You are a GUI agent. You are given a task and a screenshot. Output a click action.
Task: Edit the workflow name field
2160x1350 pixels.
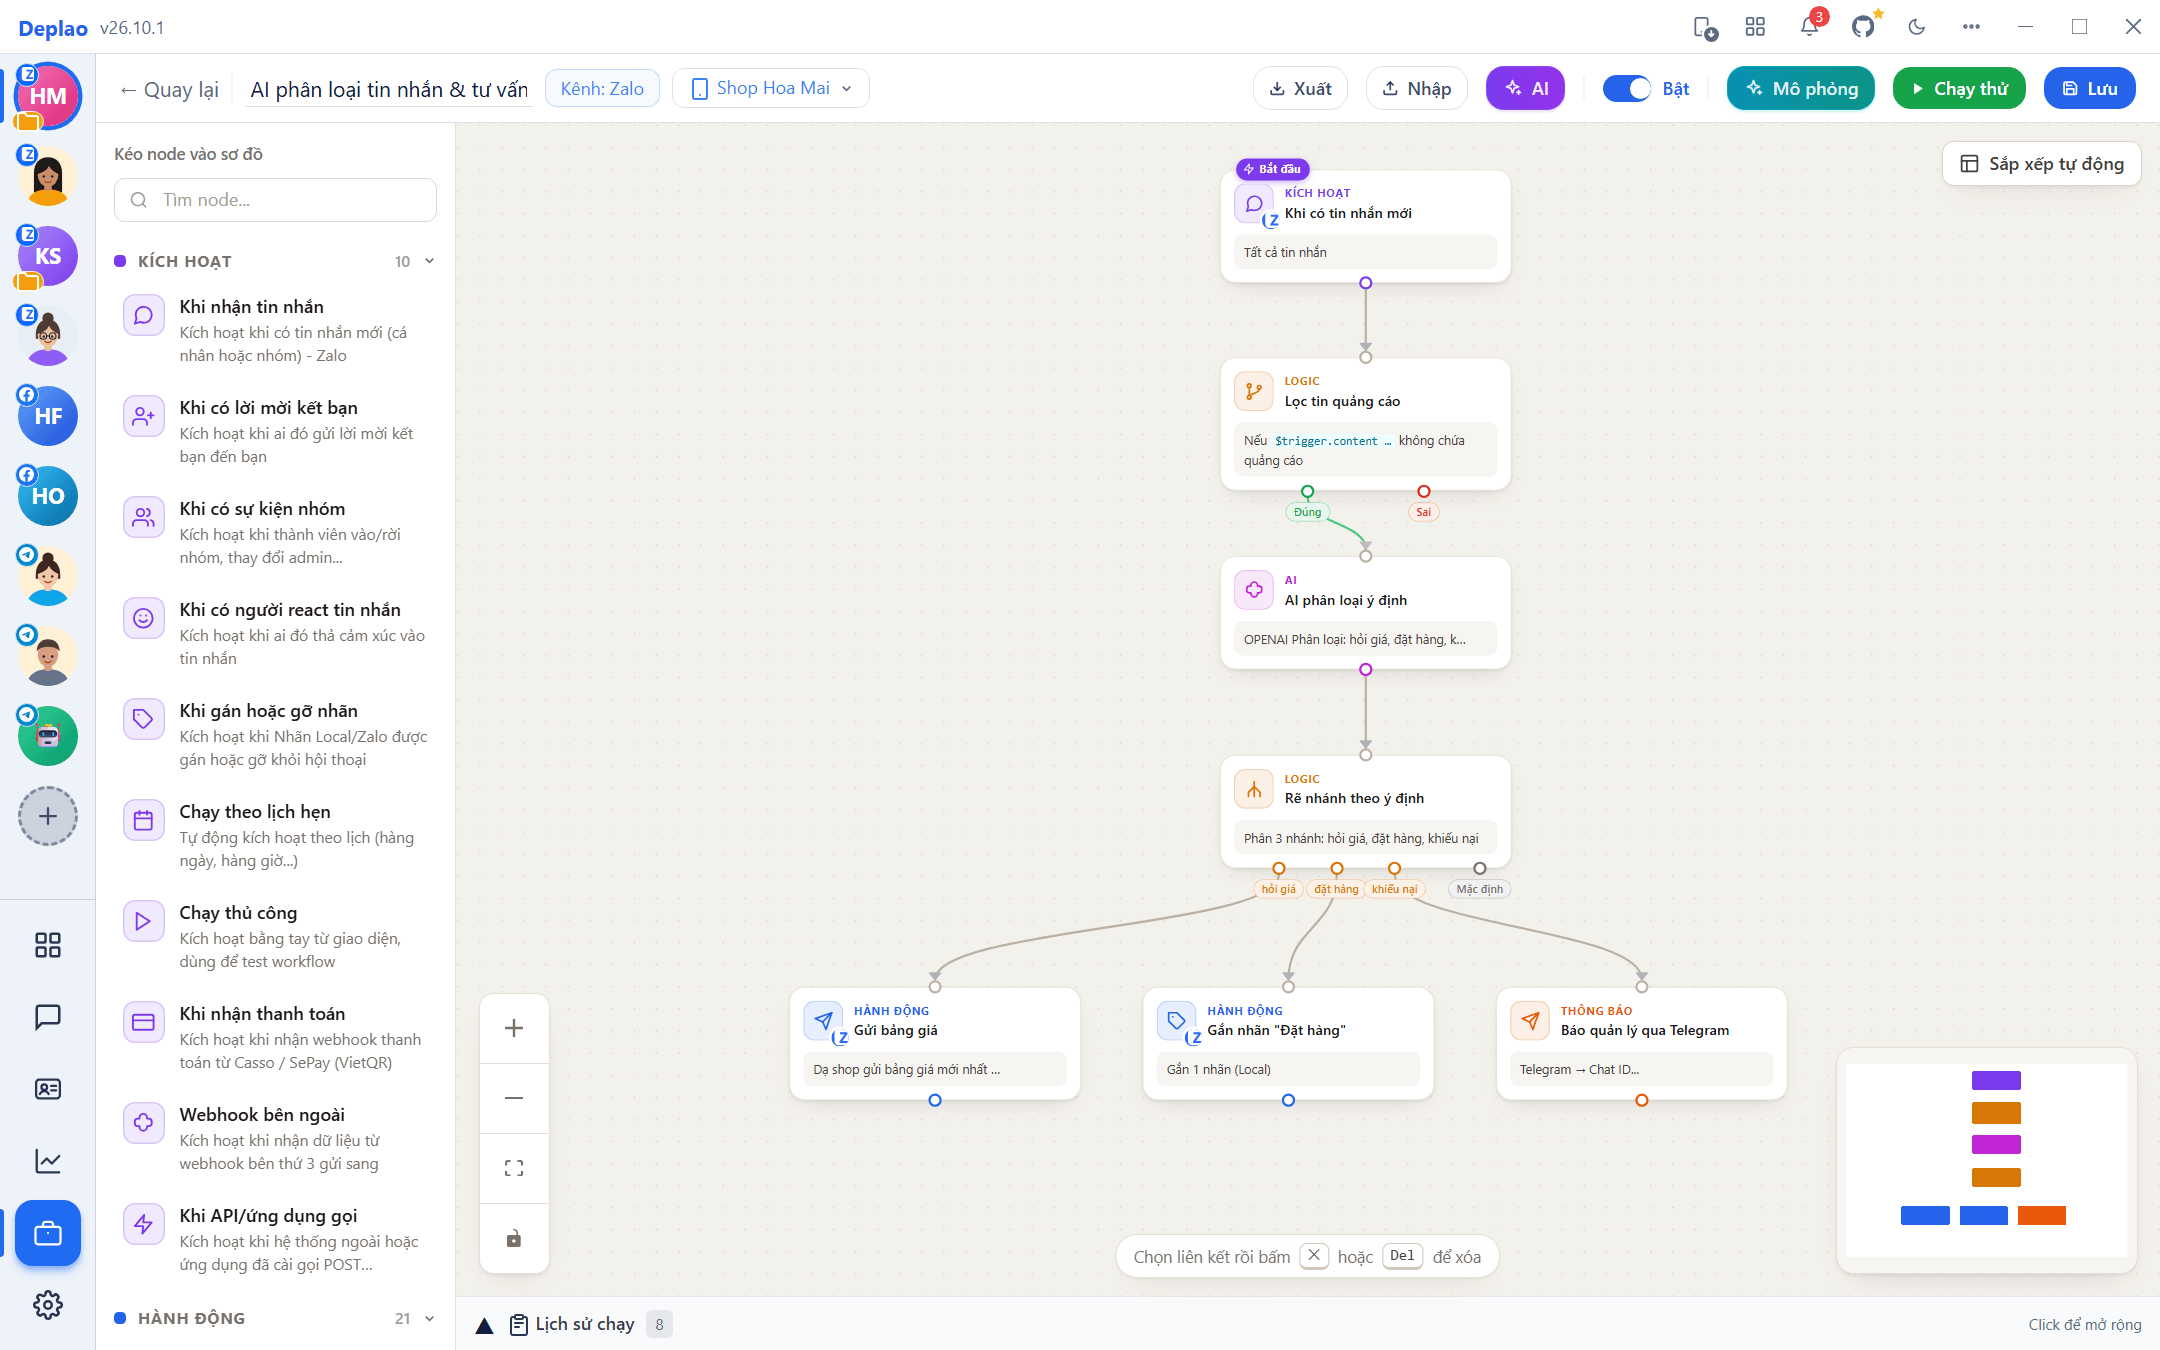click(x=389, y=90)
